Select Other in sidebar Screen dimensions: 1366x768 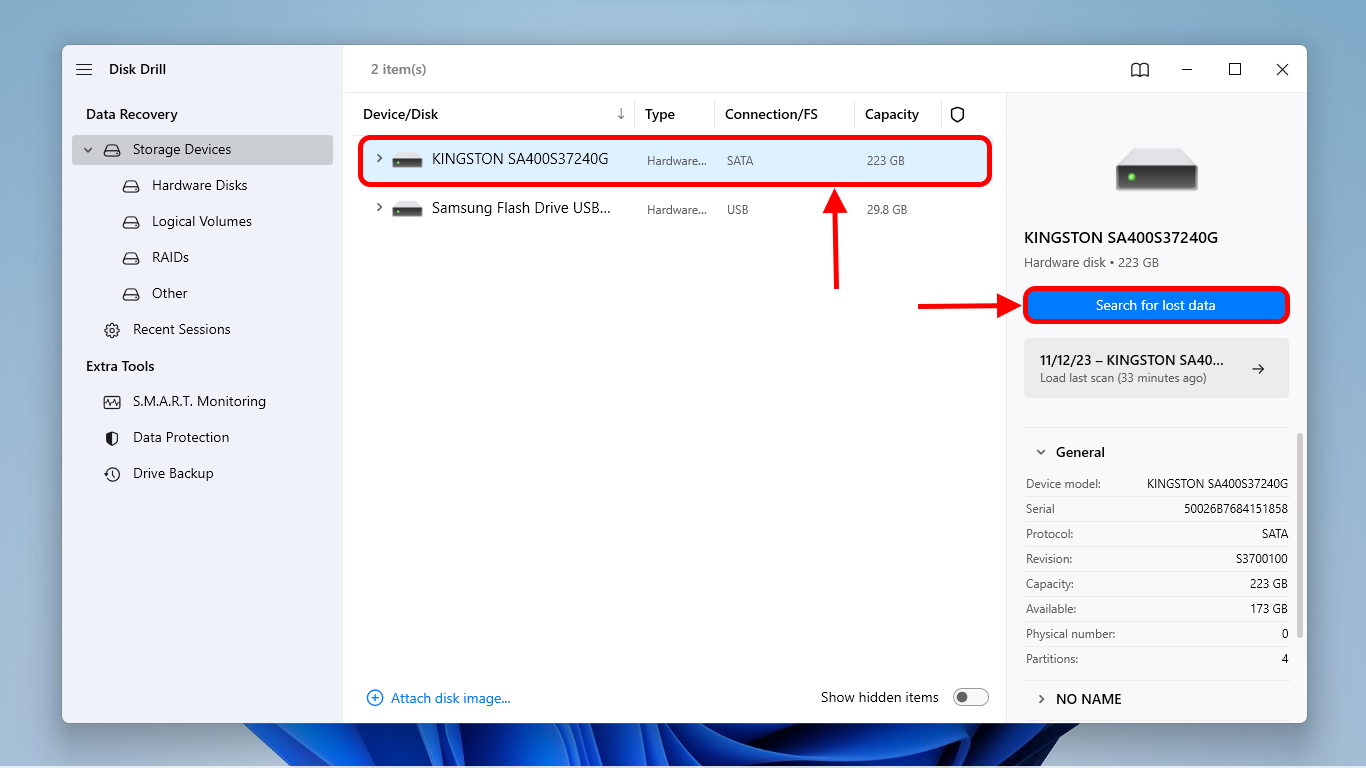click(170, 293)
